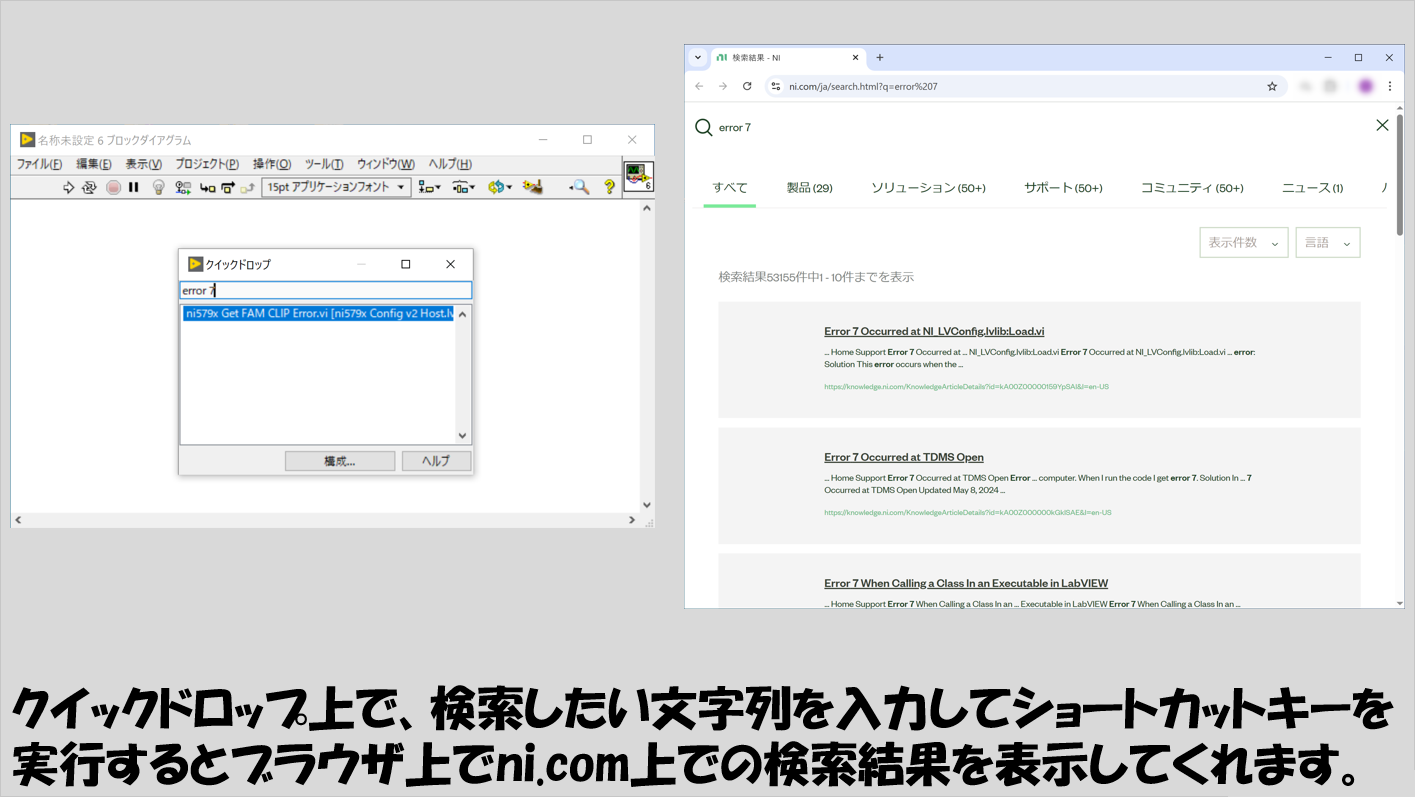Open a new browser tab with plus

click(x=880, y=58)
